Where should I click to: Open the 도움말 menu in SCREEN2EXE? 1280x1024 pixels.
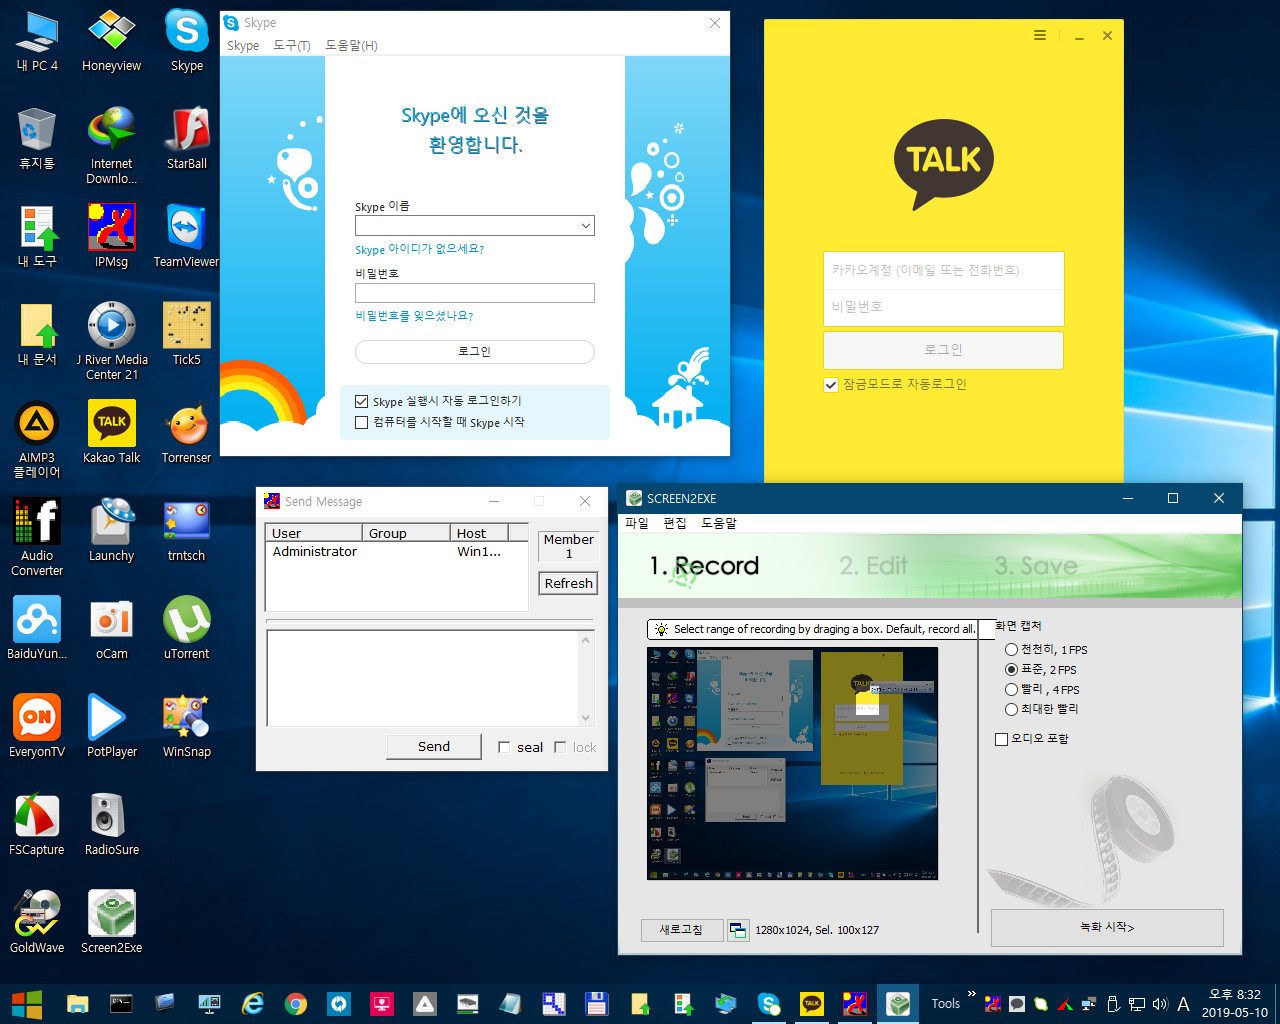coord(719,523)
